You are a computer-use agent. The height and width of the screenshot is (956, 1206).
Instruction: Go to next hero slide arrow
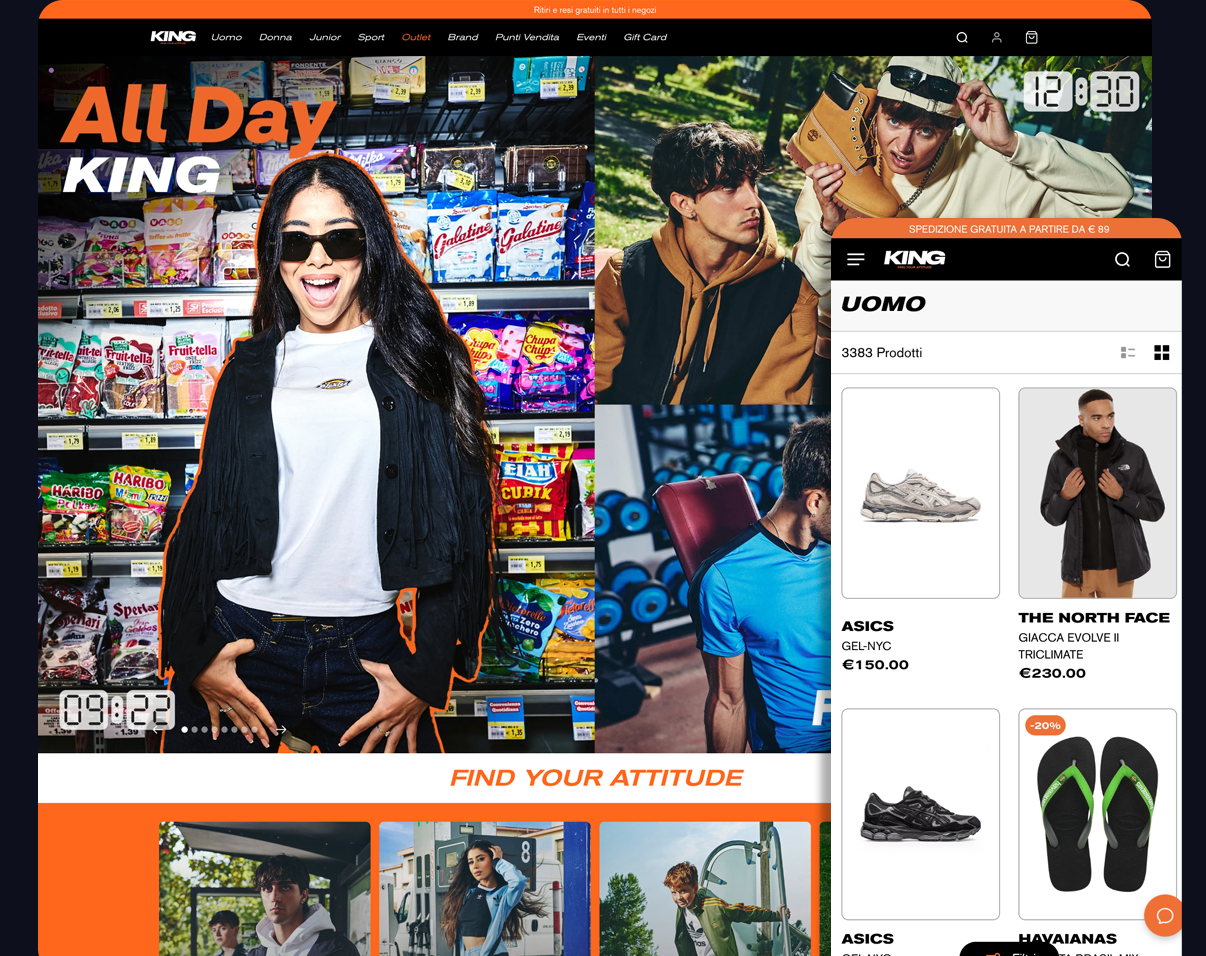(x=282, y=730)
